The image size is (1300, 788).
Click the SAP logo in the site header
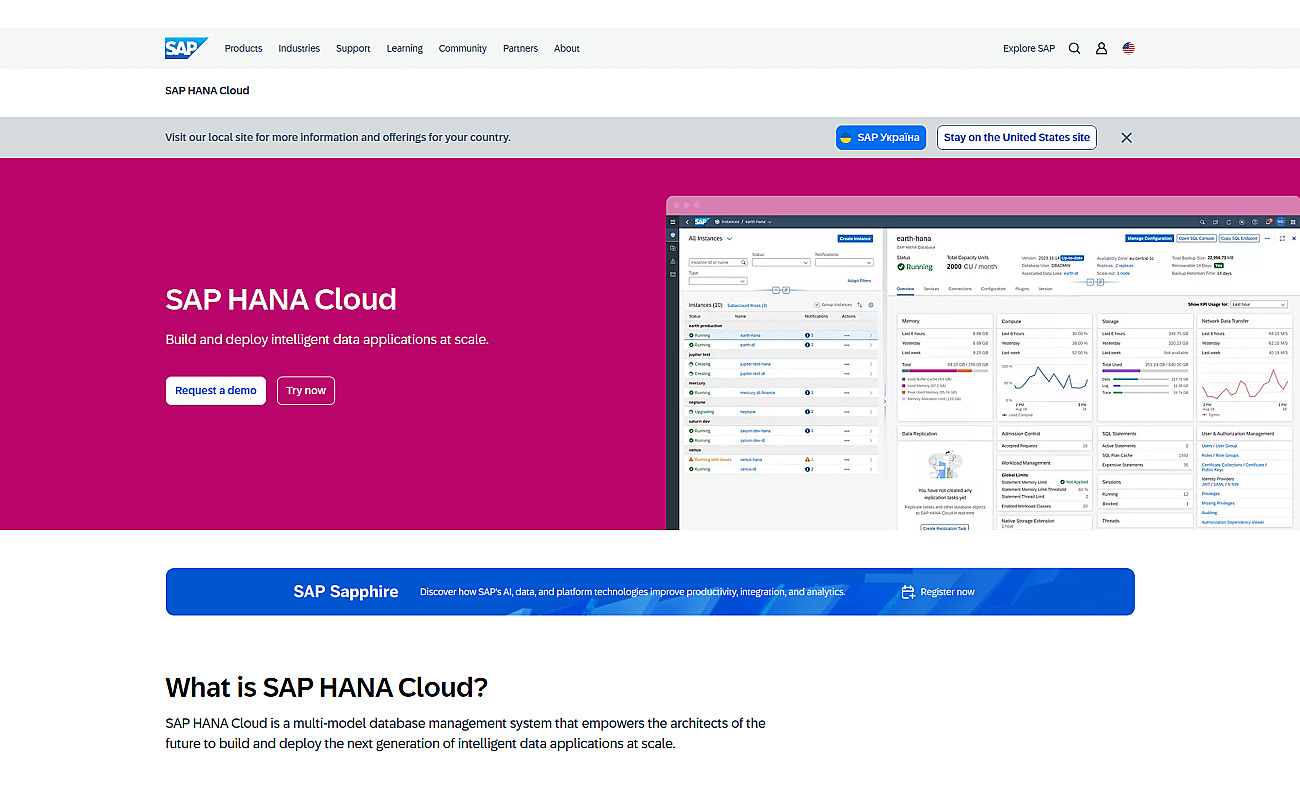pyautogui.click(x=186, y=48)
